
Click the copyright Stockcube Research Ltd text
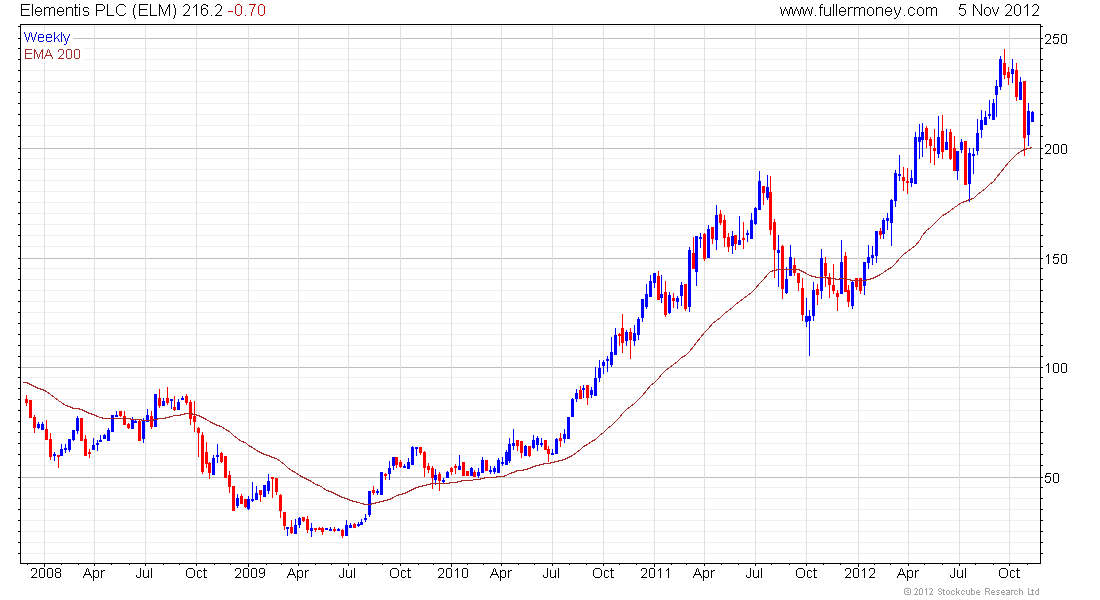pyautogui.click(x=971, y=592)
